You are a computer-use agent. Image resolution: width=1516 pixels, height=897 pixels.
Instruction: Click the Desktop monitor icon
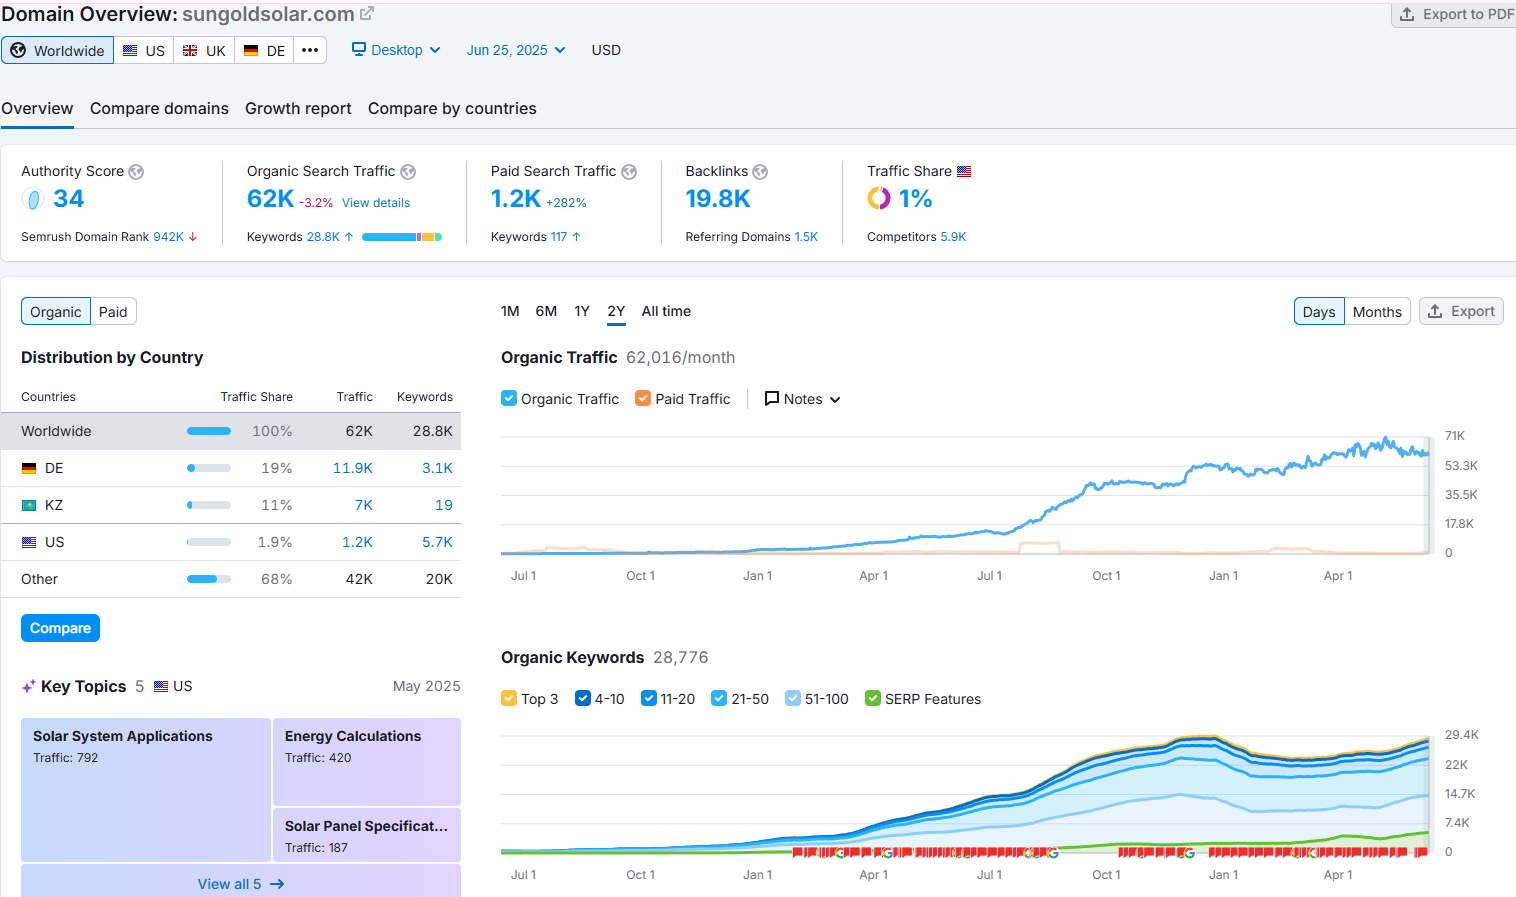coord(359,49)
